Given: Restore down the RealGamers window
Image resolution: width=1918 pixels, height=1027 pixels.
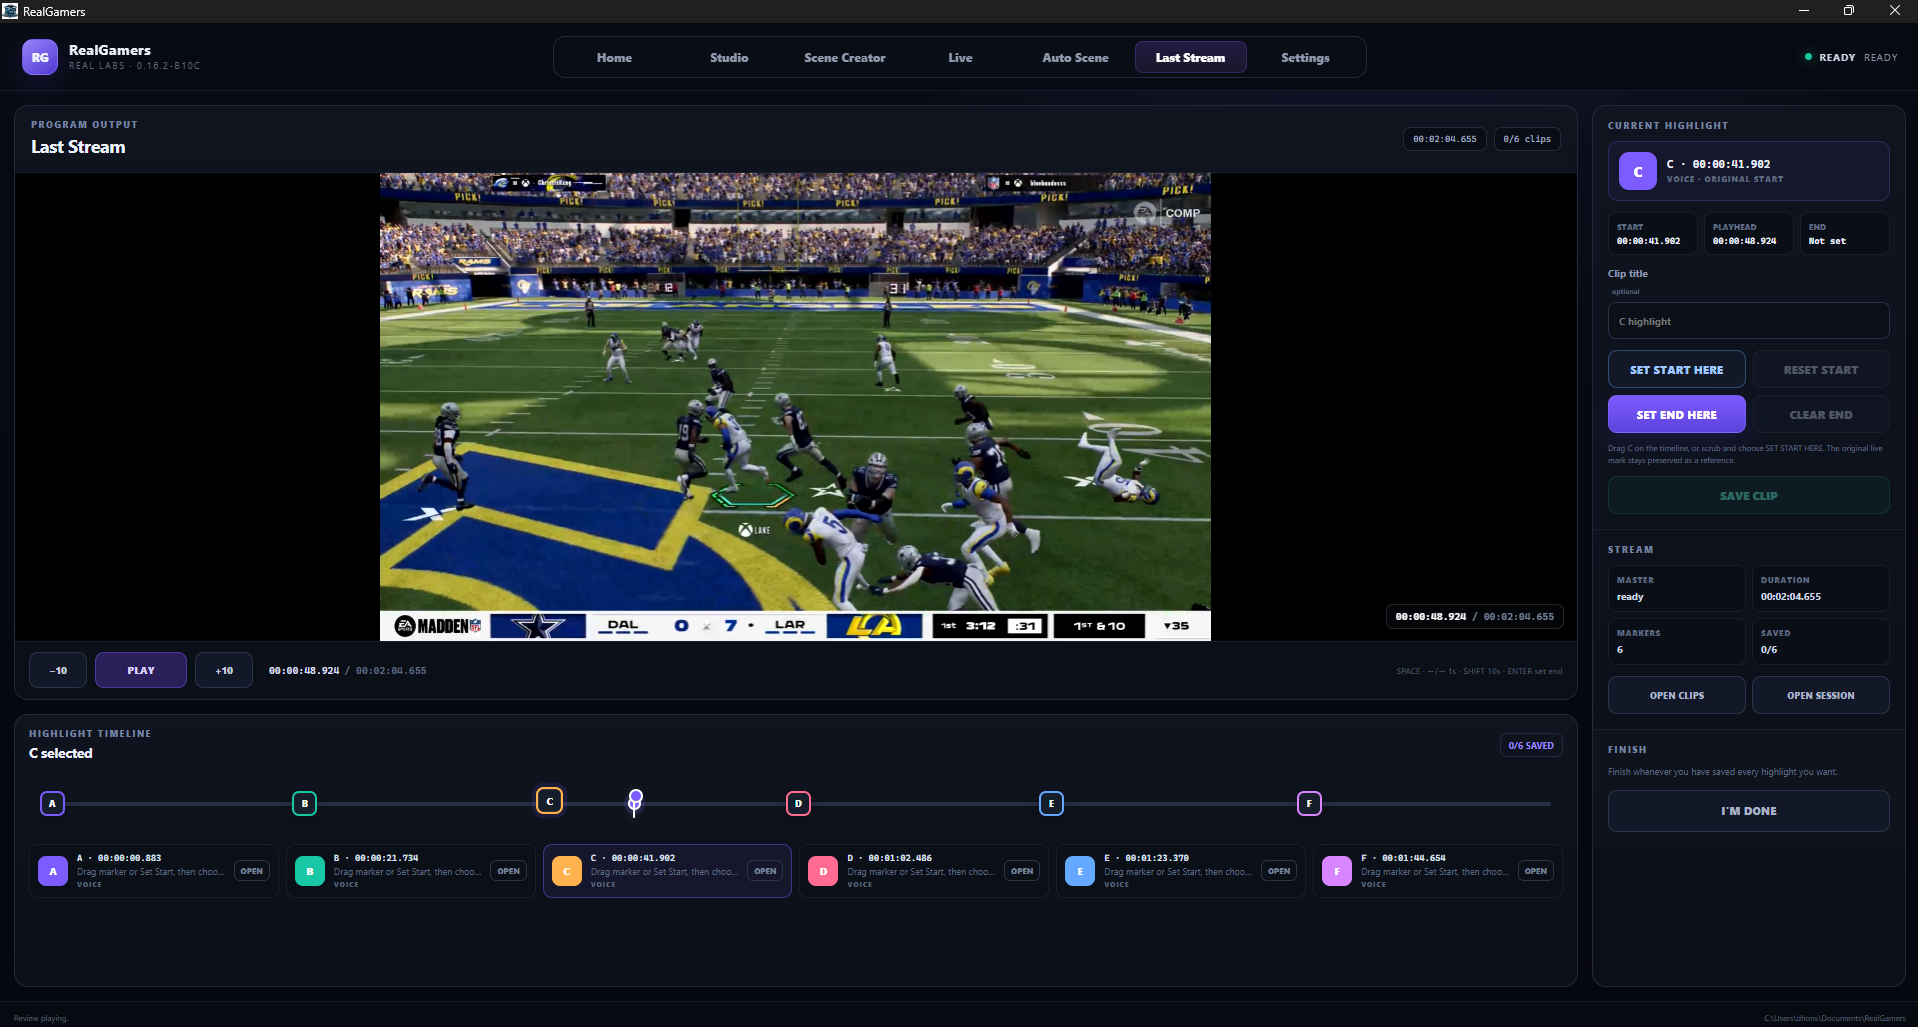Looking at the screenshot, I should pos(1849,11).
